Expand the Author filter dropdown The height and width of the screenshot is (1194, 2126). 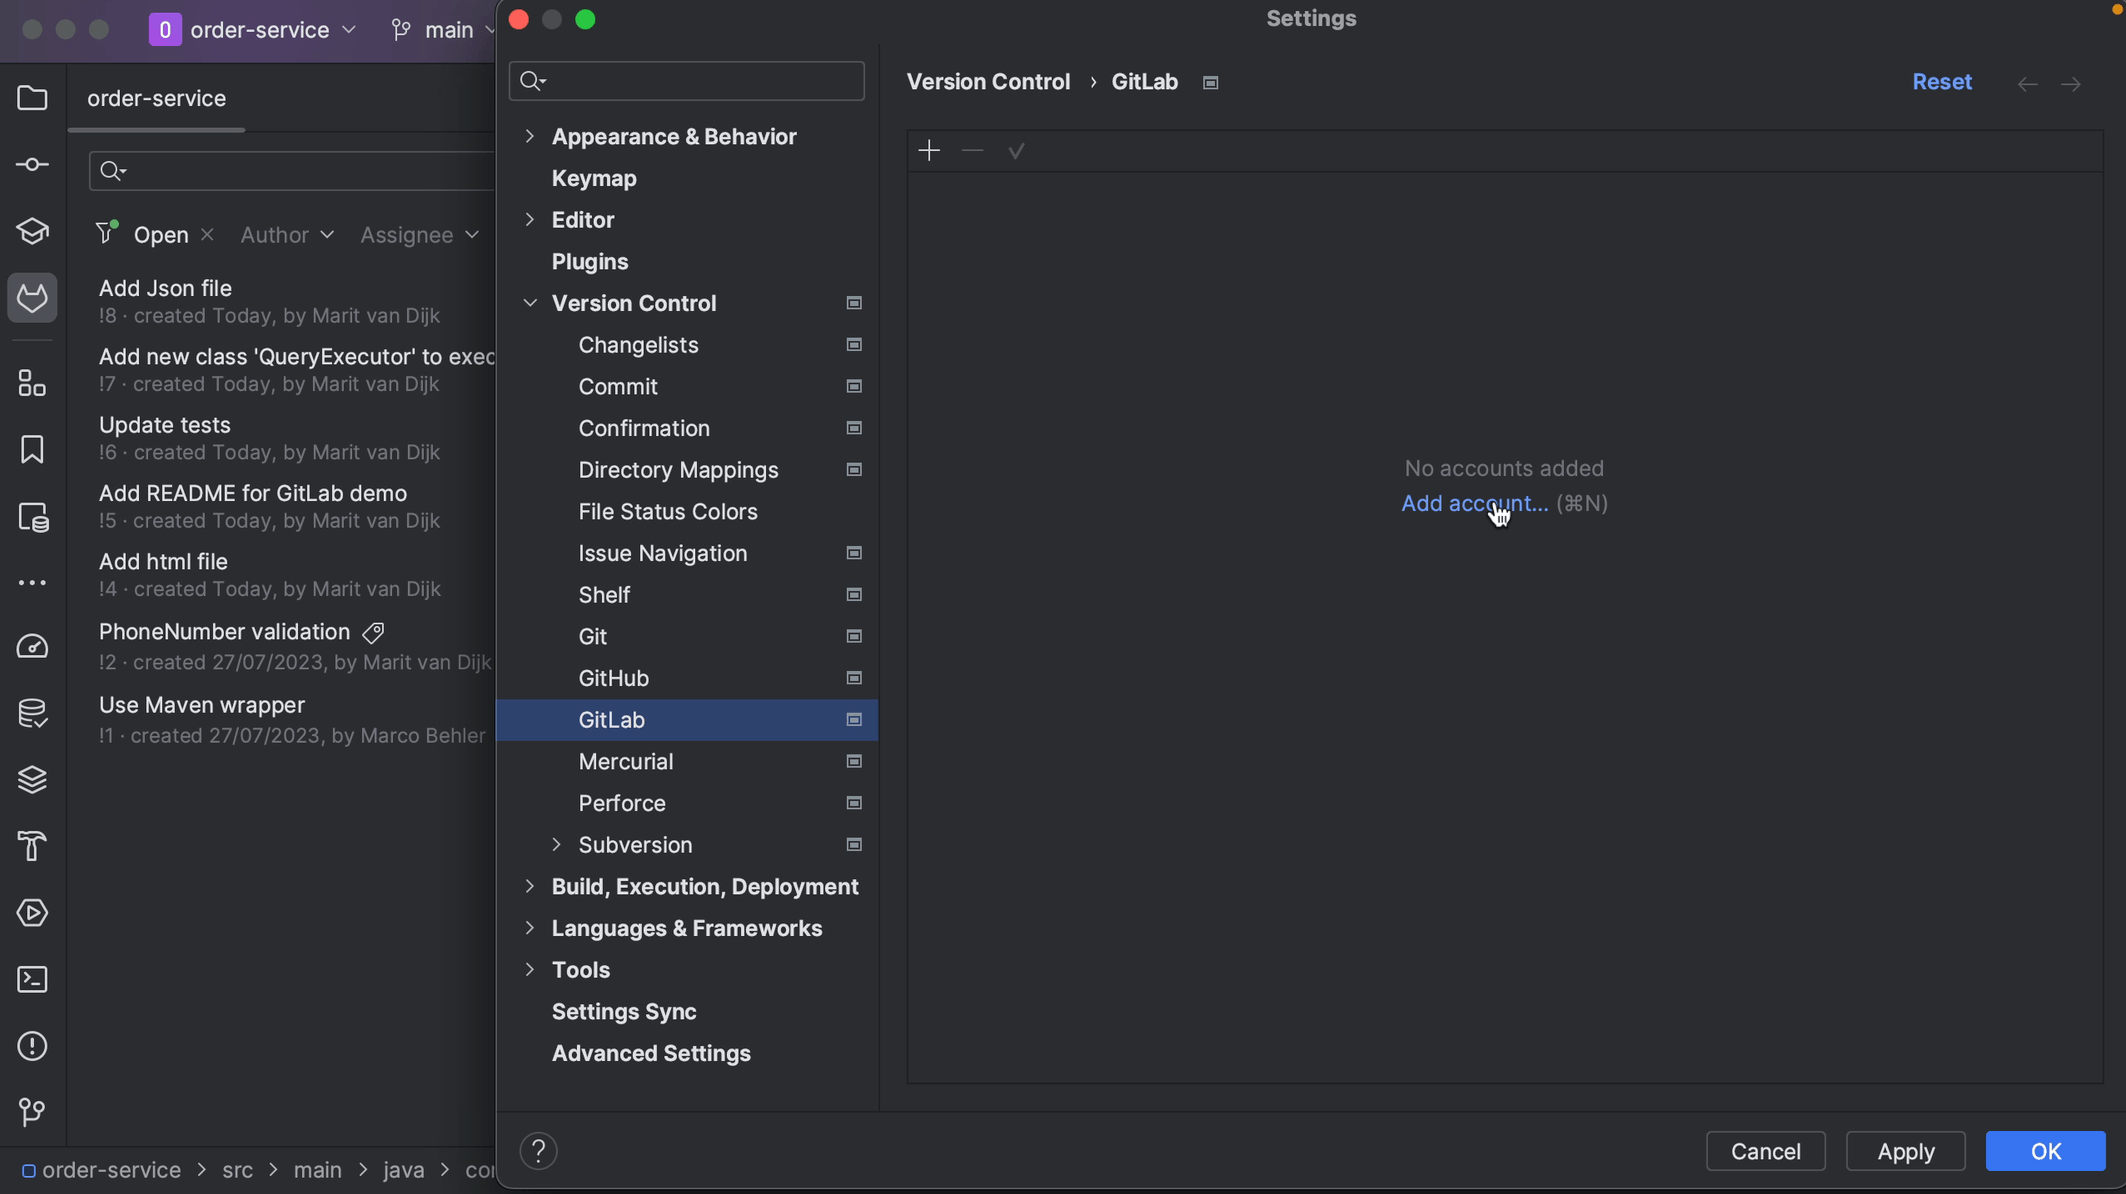pos(287,234)
